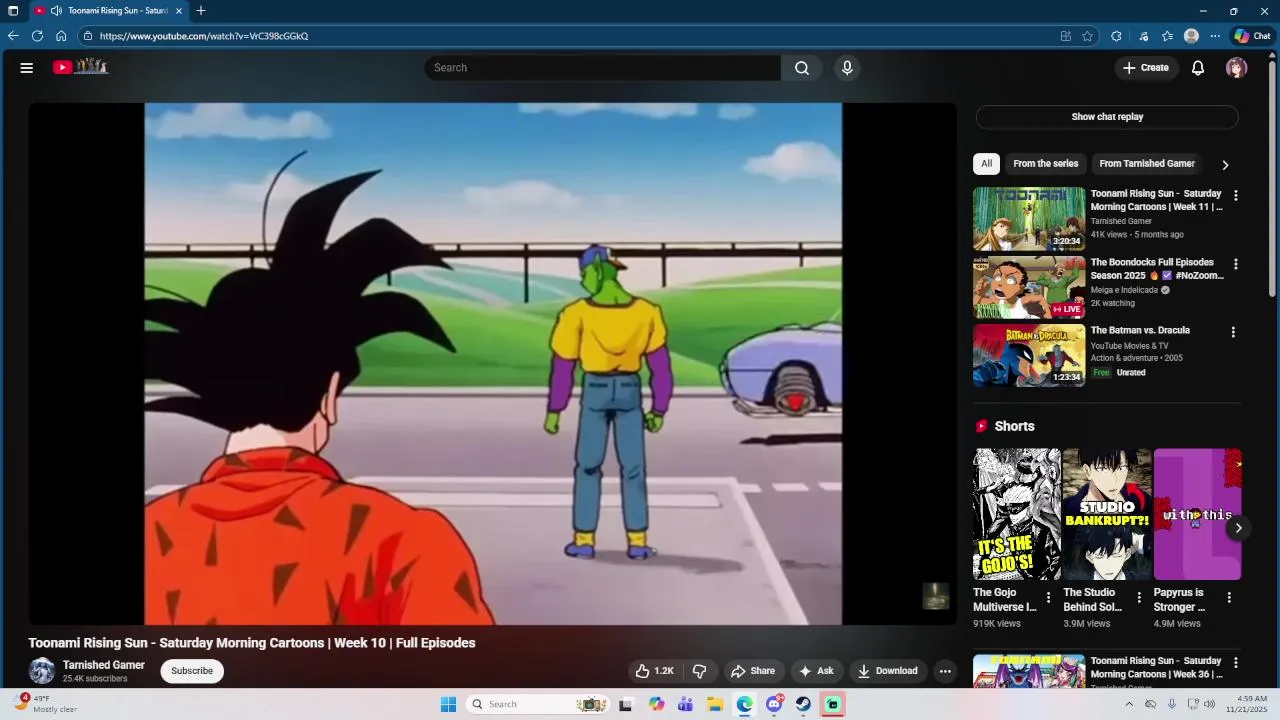Open options for Toonami Week 11 video
The width and height of the screenshot is (1280, 720).
1236,196
